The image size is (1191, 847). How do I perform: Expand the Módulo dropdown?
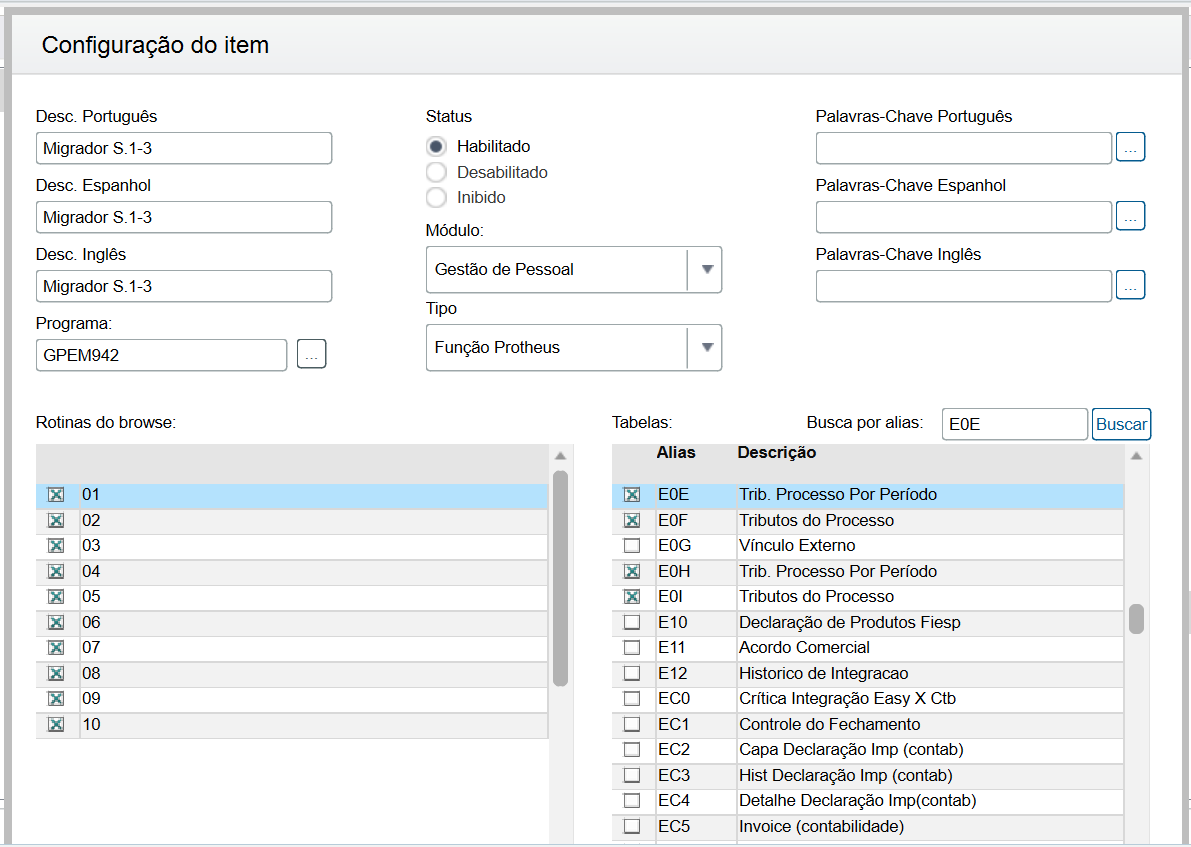click(x=705, y=269)
